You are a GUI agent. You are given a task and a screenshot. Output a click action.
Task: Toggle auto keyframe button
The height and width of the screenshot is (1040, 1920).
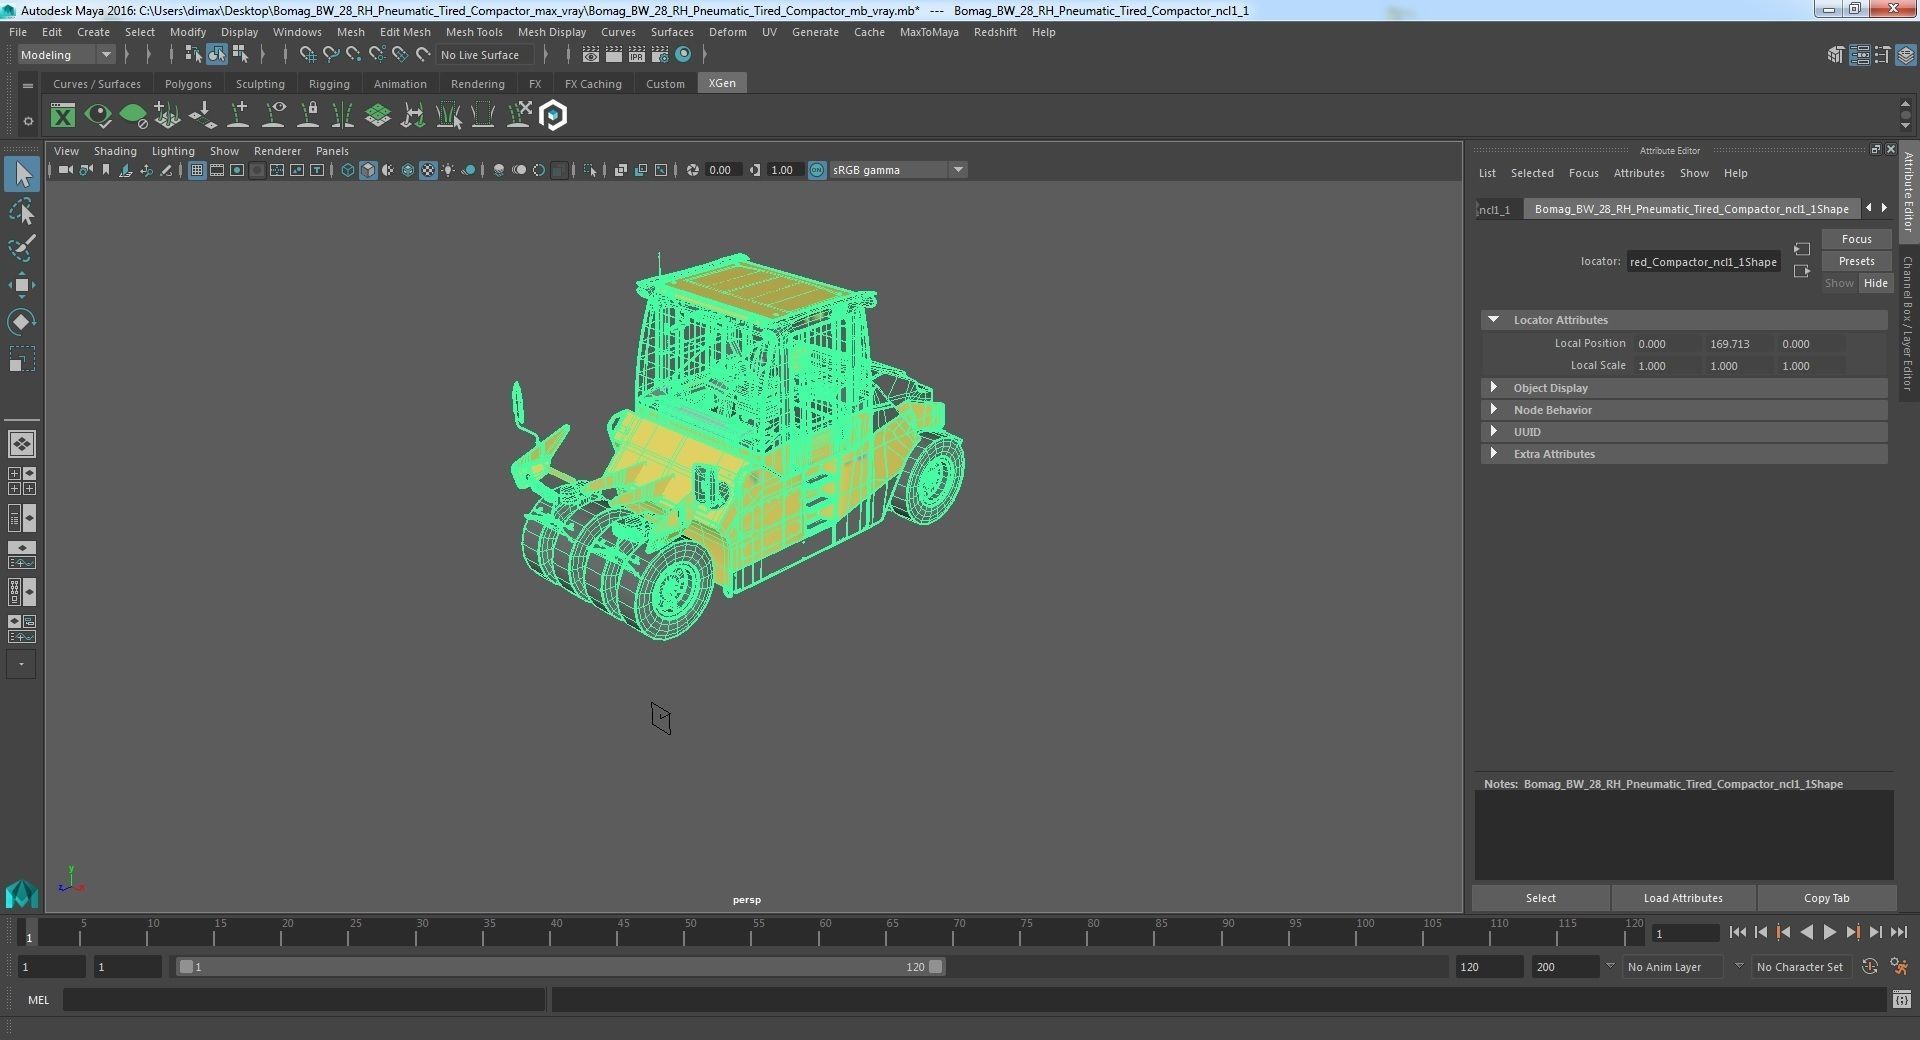1870,967
